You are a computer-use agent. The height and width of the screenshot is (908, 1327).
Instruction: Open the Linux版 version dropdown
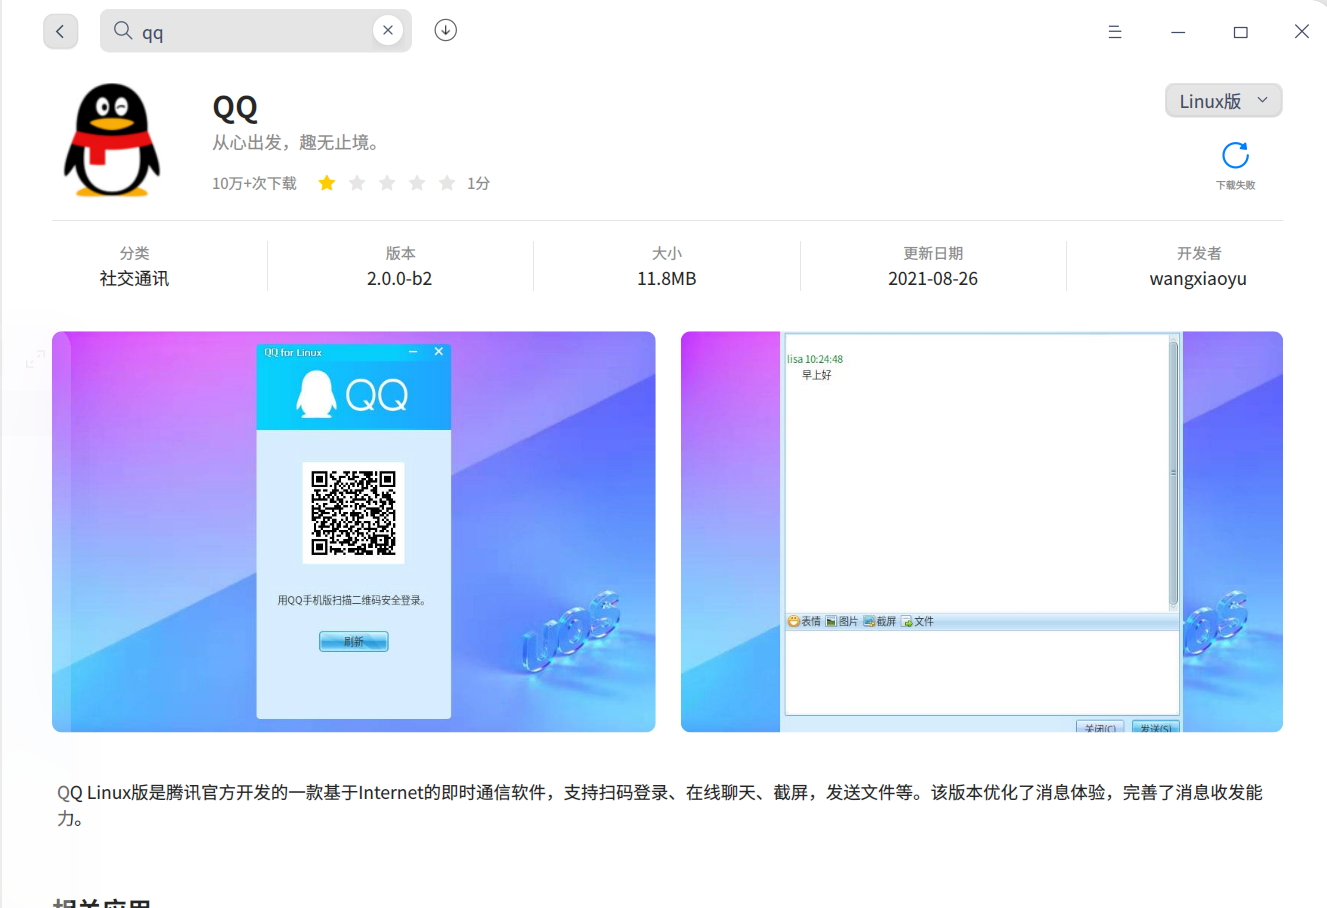point(1224,100)
